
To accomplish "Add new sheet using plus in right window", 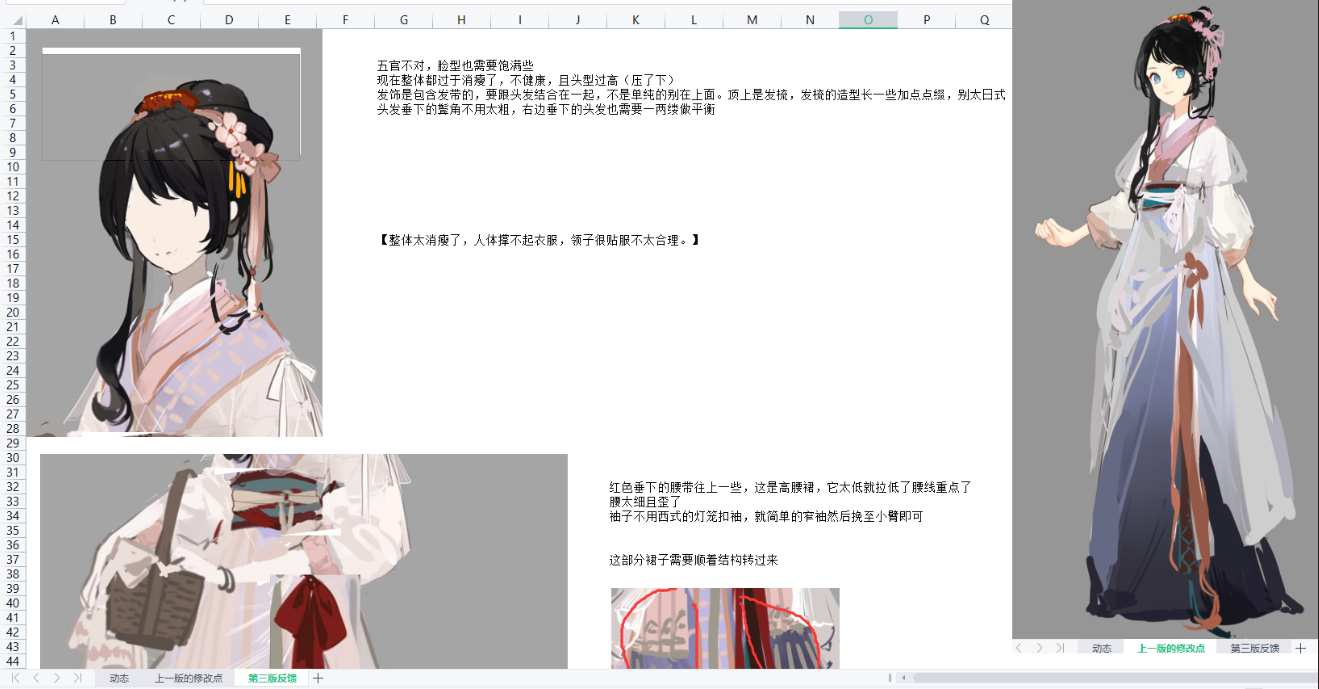I will coord(1301,648).
